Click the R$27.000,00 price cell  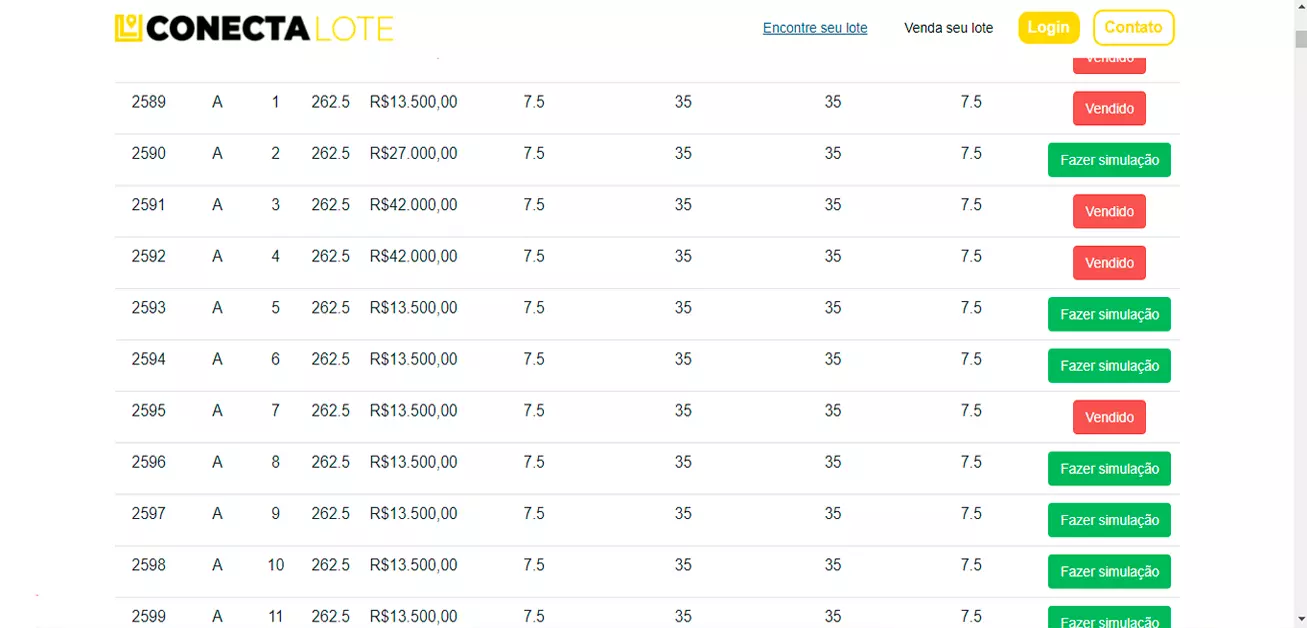[x=413, y=153]
